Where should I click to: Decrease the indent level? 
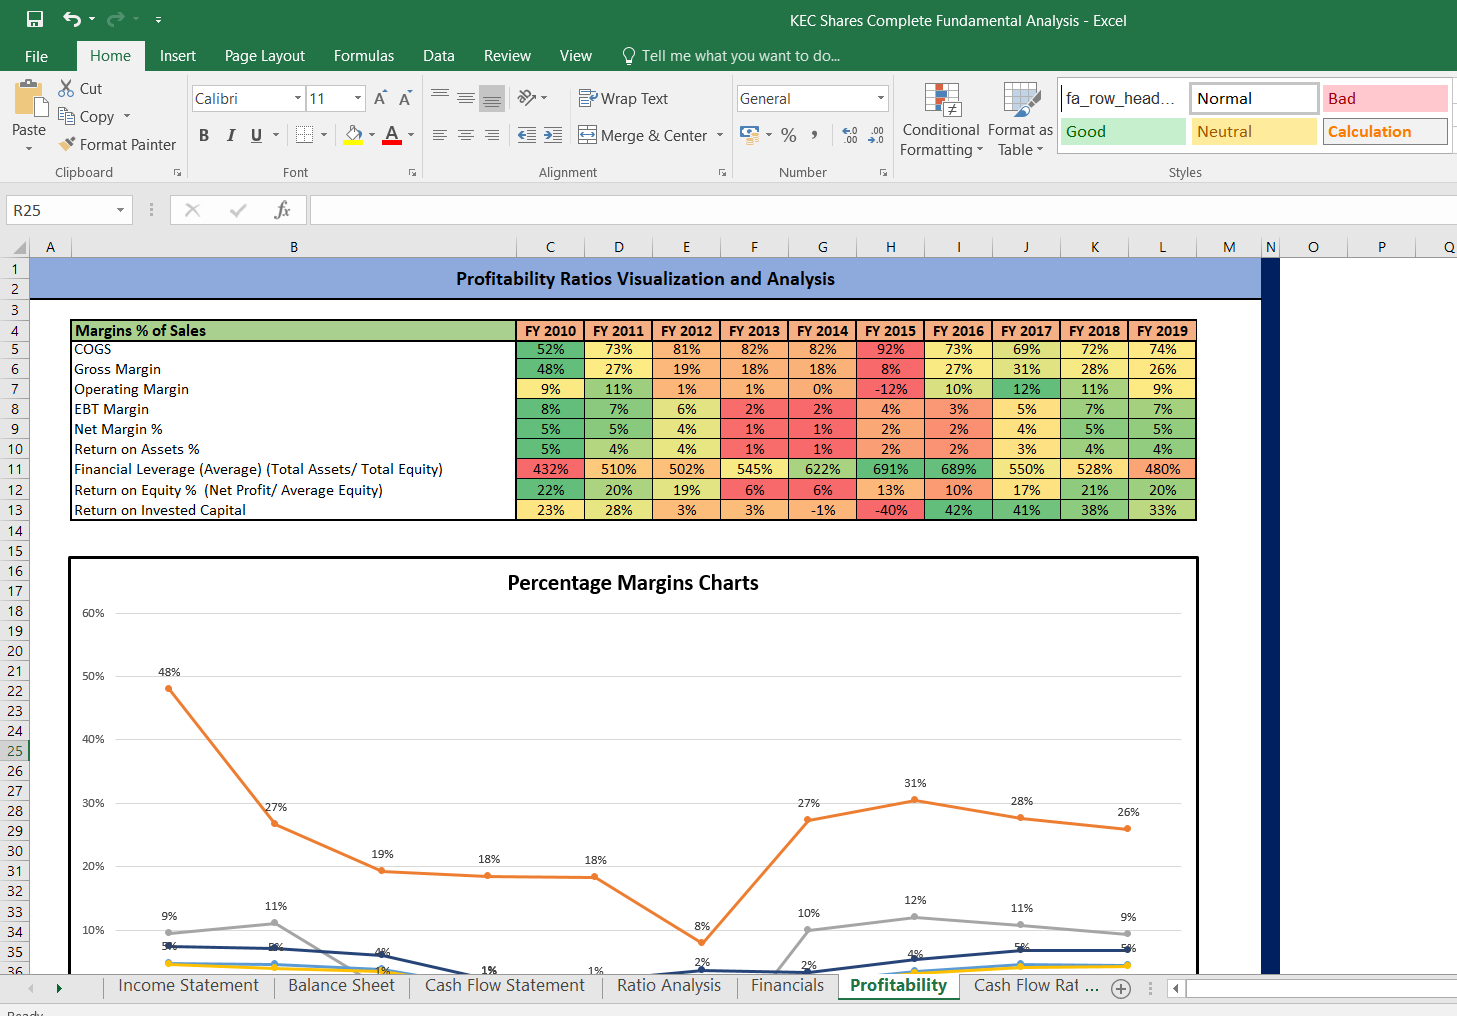click(527, 135)
